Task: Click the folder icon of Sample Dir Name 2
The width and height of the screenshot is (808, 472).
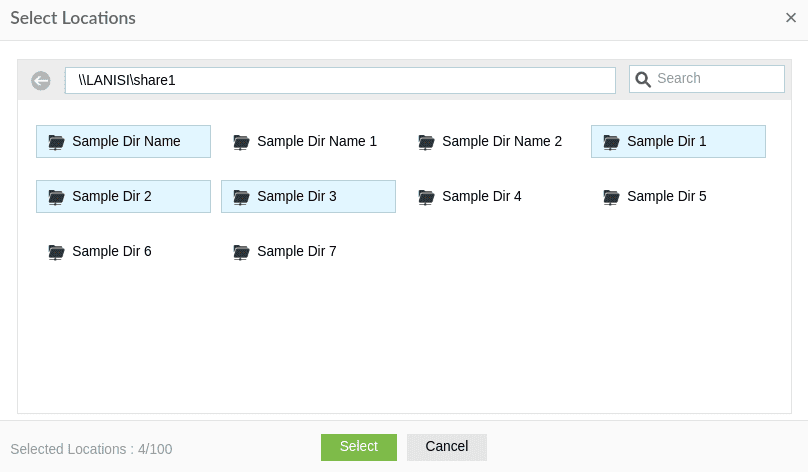Action: (426, 142)
